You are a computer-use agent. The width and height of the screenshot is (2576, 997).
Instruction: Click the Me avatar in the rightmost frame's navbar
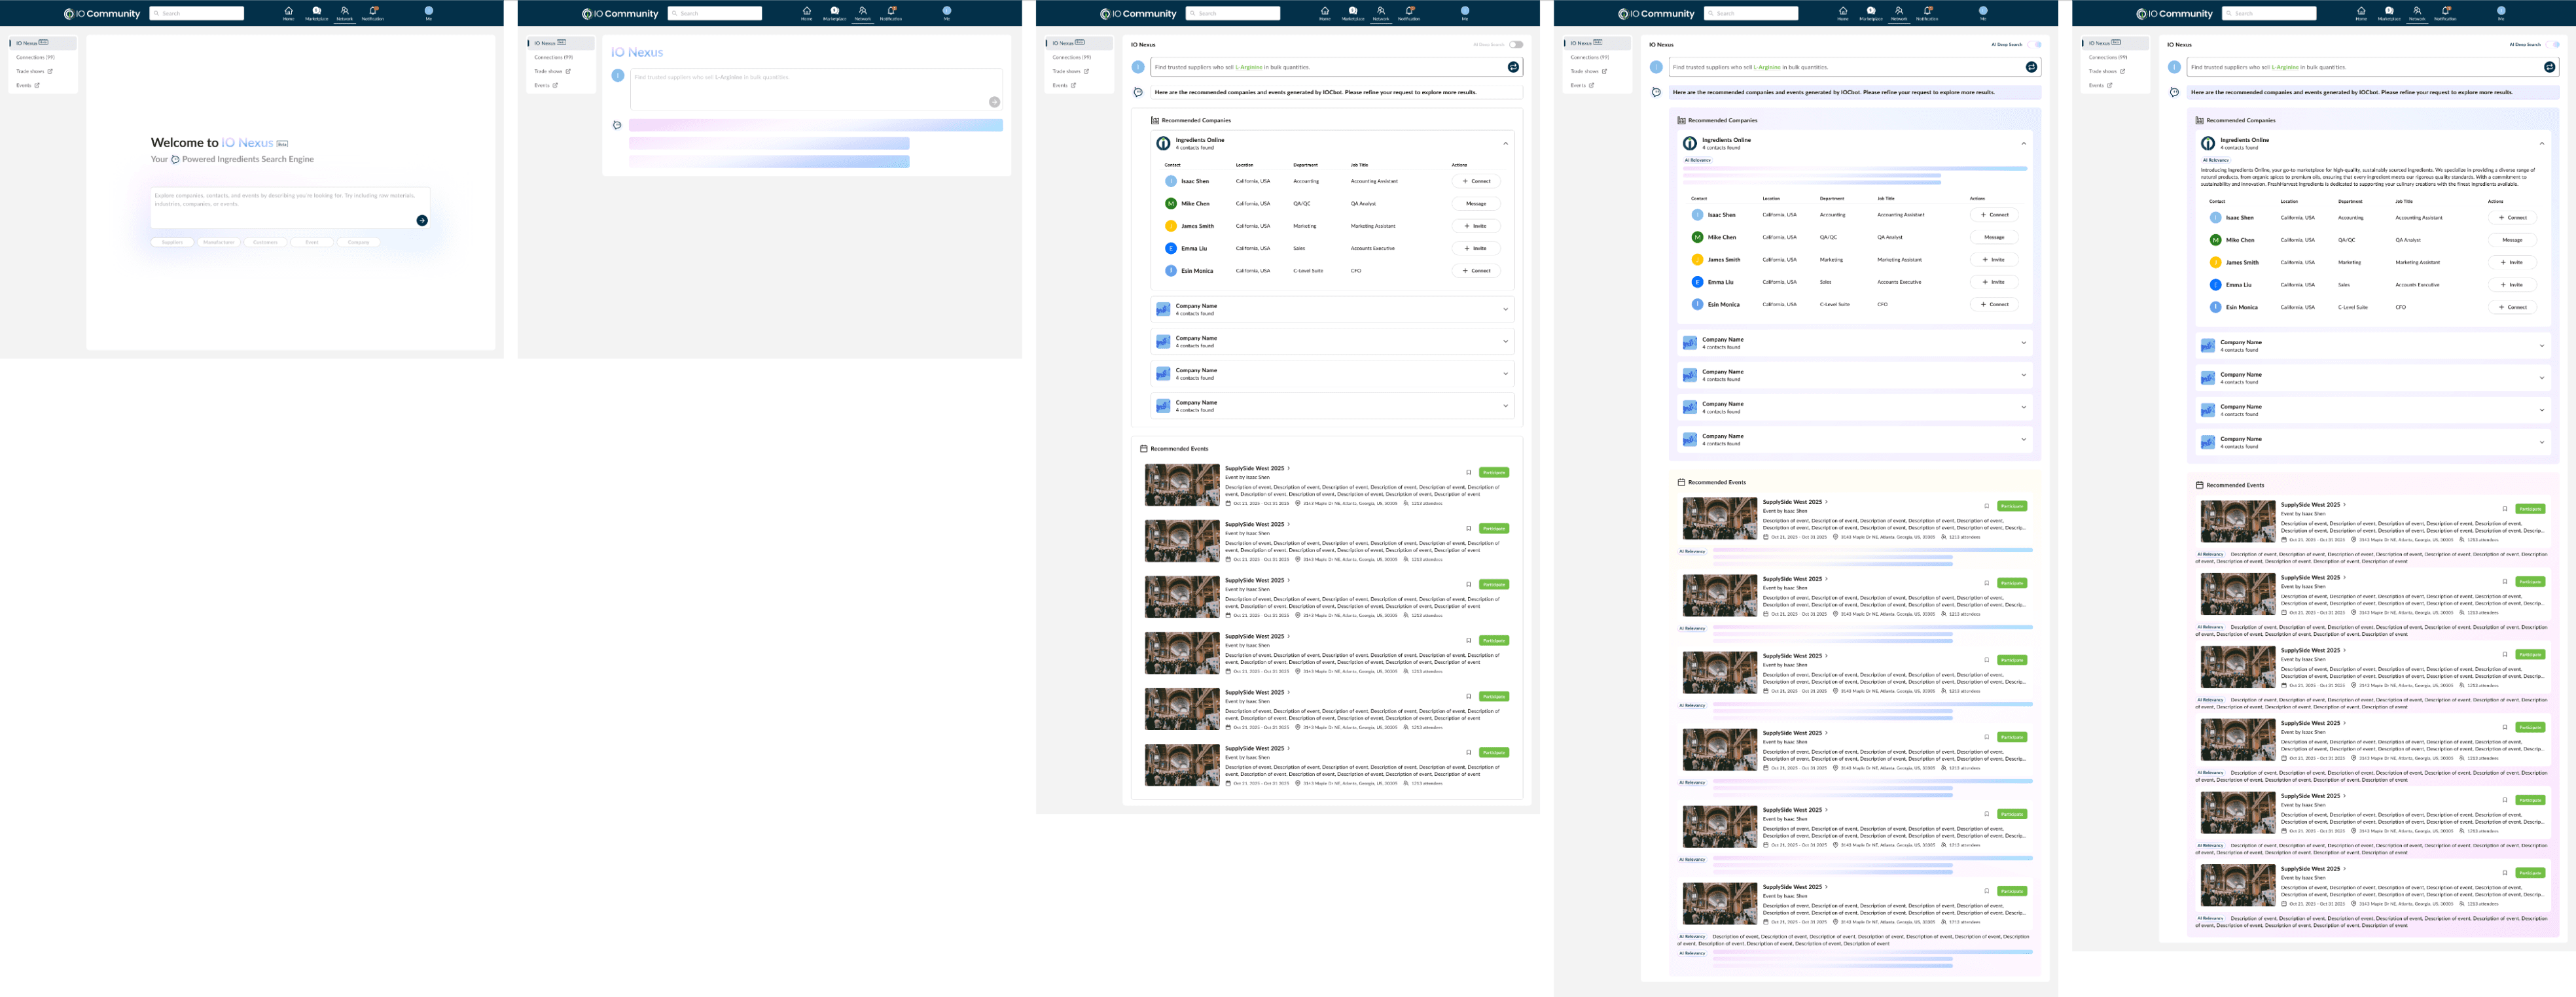point(2501,12)
